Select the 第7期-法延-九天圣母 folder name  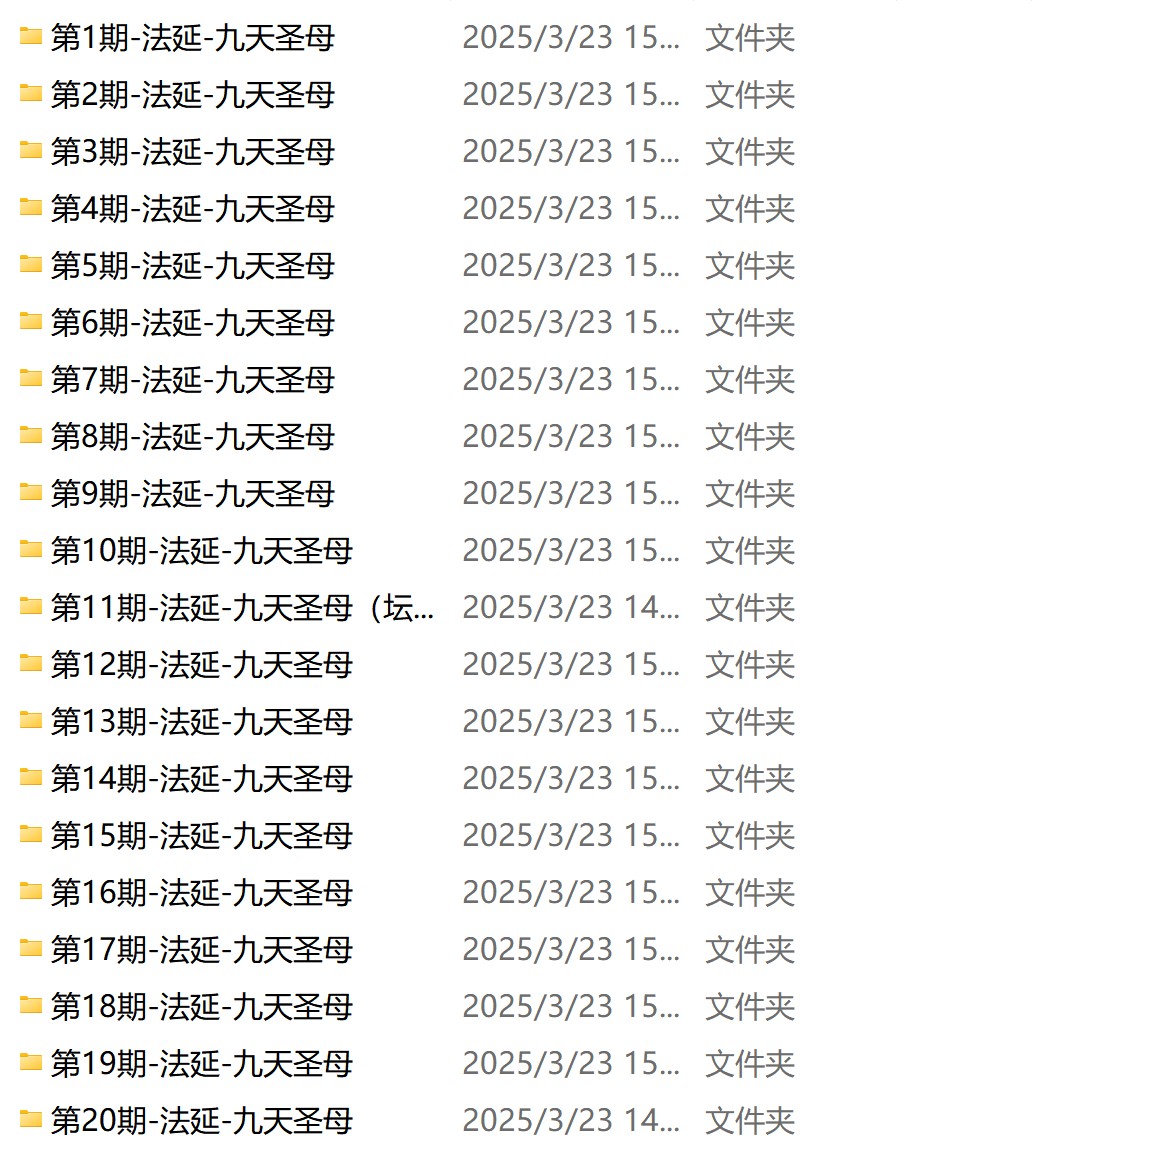click(193, 380)
